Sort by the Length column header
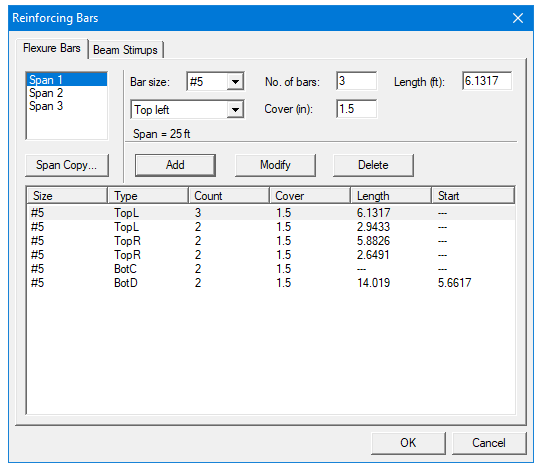Screen dimensions: 540x469 pos(391,196)
